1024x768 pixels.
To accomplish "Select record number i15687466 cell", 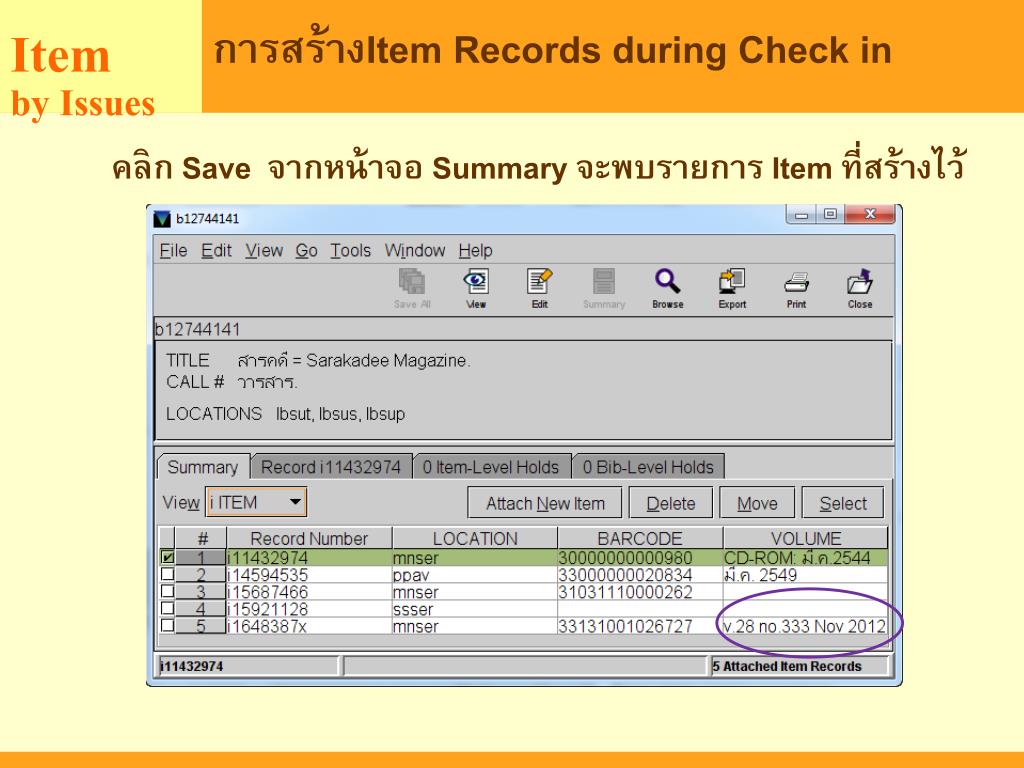I will [x=309, y=592].
